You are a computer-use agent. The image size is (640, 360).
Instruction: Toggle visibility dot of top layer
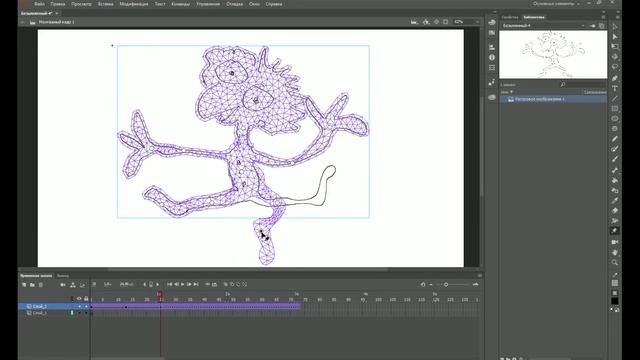(80, 306)
